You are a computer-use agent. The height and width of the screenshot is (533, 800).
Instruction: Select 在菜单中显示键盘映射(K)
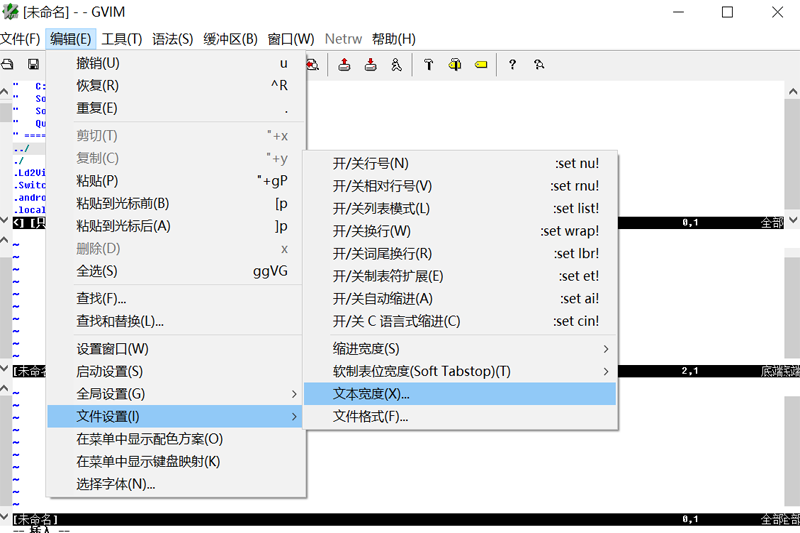coord(175,462)
